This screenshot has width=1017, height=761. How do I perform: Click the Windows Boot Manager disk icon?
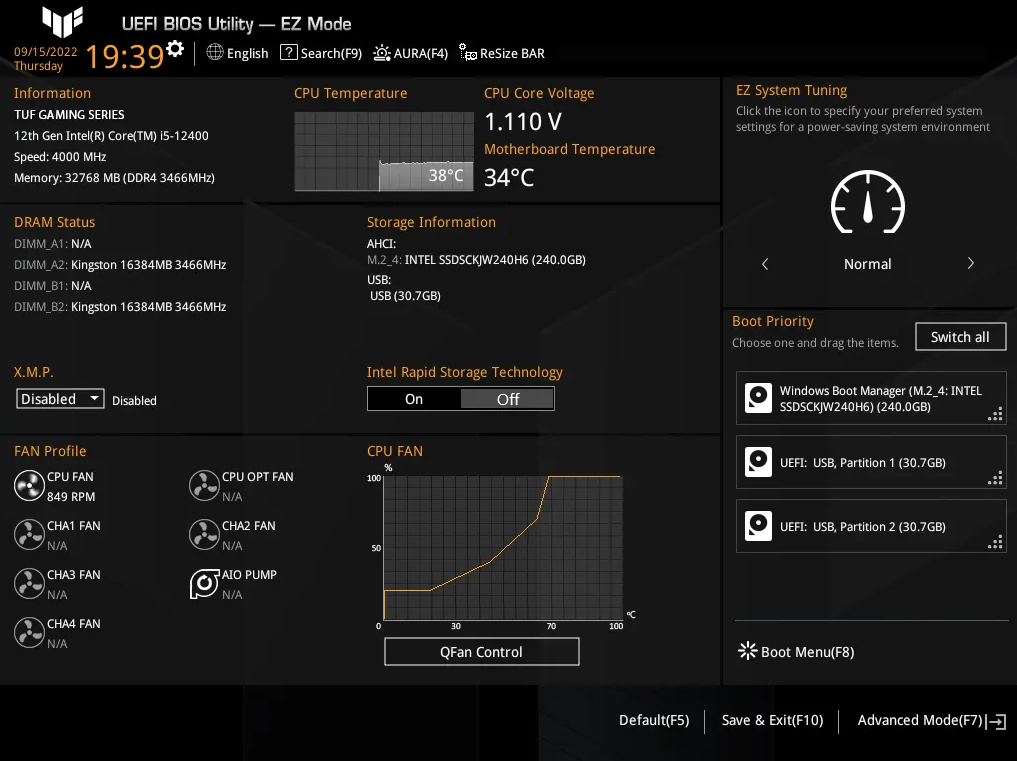758,398
